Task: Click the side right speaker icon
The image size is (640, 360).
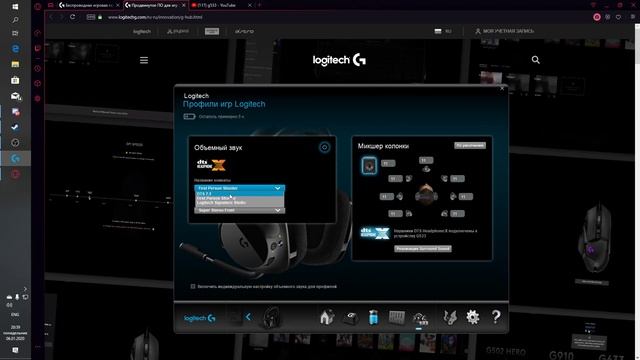Action: tap(453, 196)
